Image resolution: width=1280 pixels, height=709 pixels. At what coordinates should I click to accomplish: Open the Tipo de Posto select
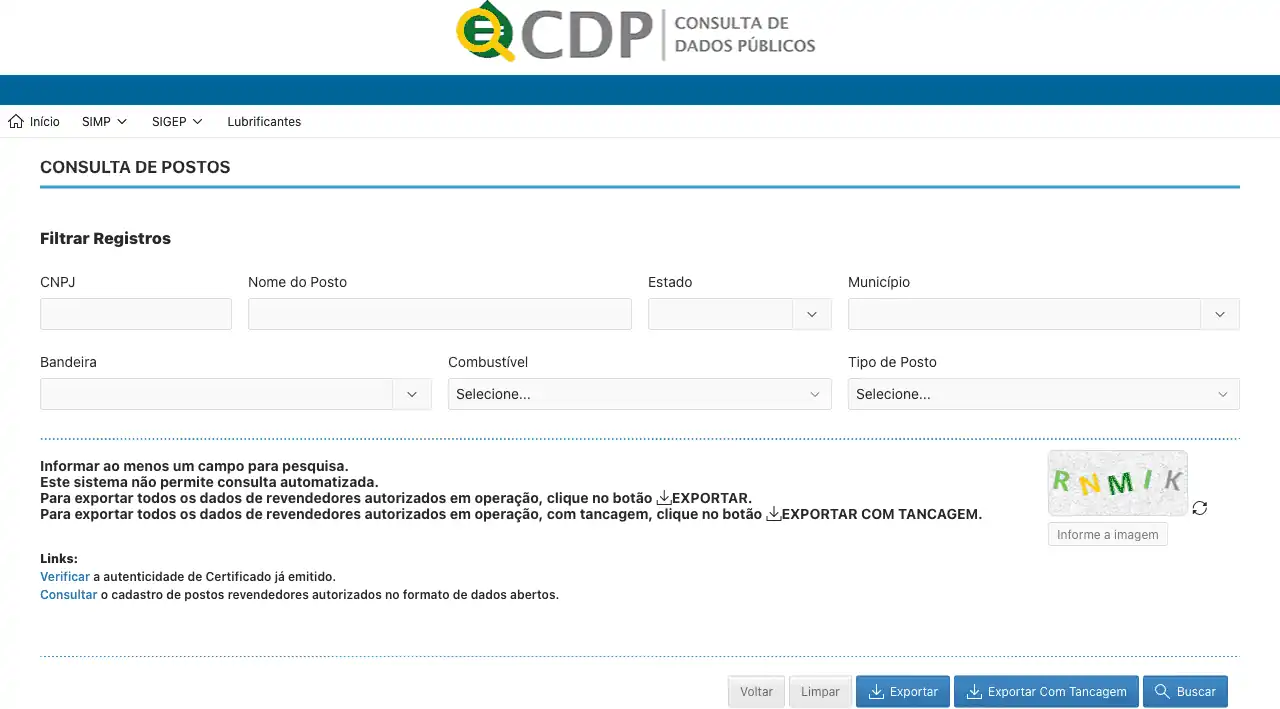coord(1043,394)
